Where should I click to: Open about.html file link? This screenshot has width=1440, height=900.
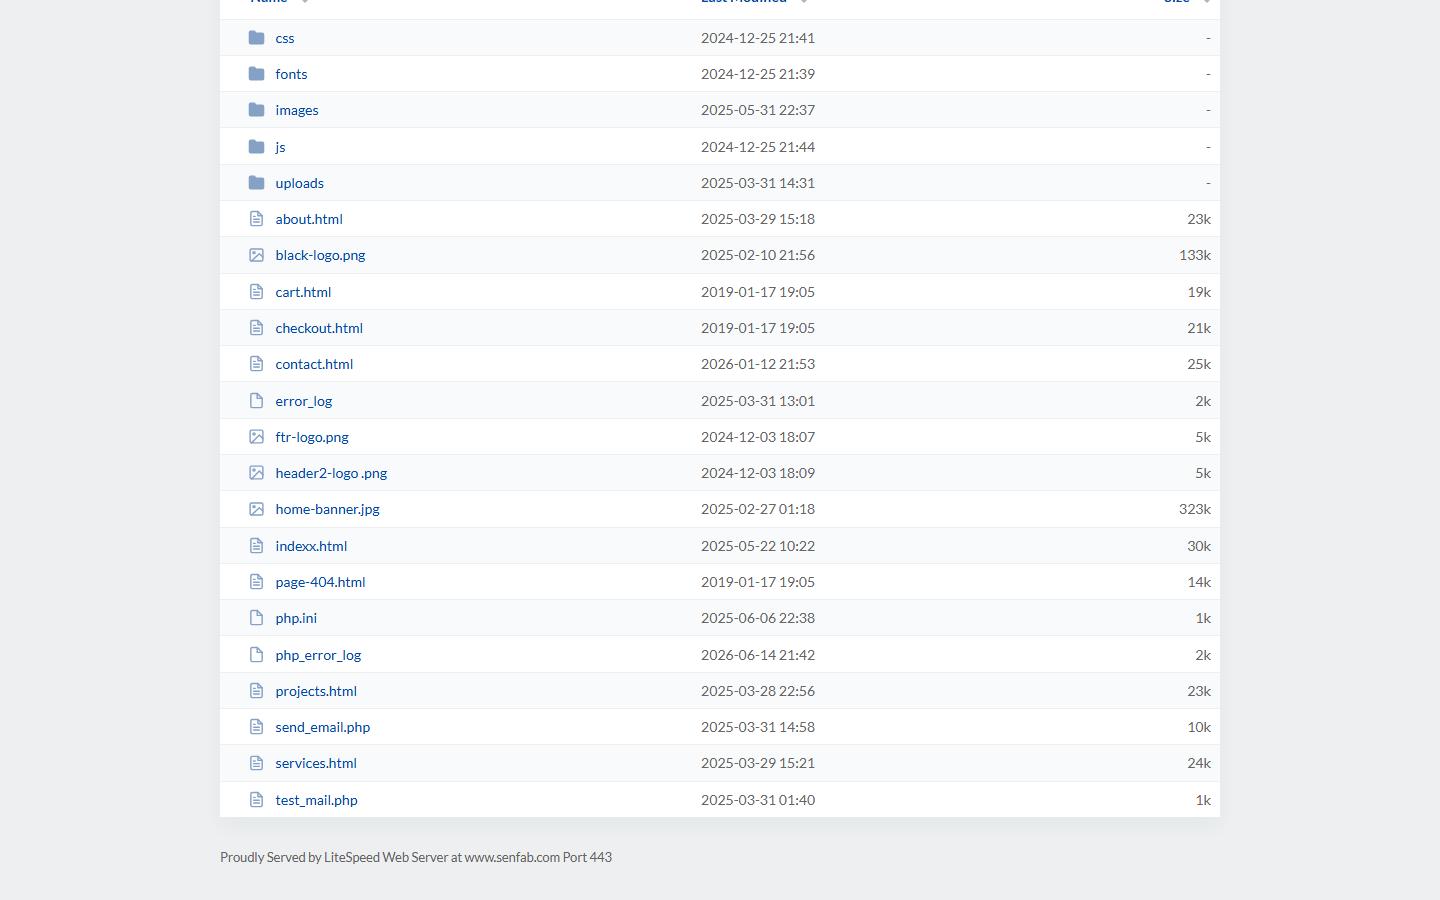309,219
